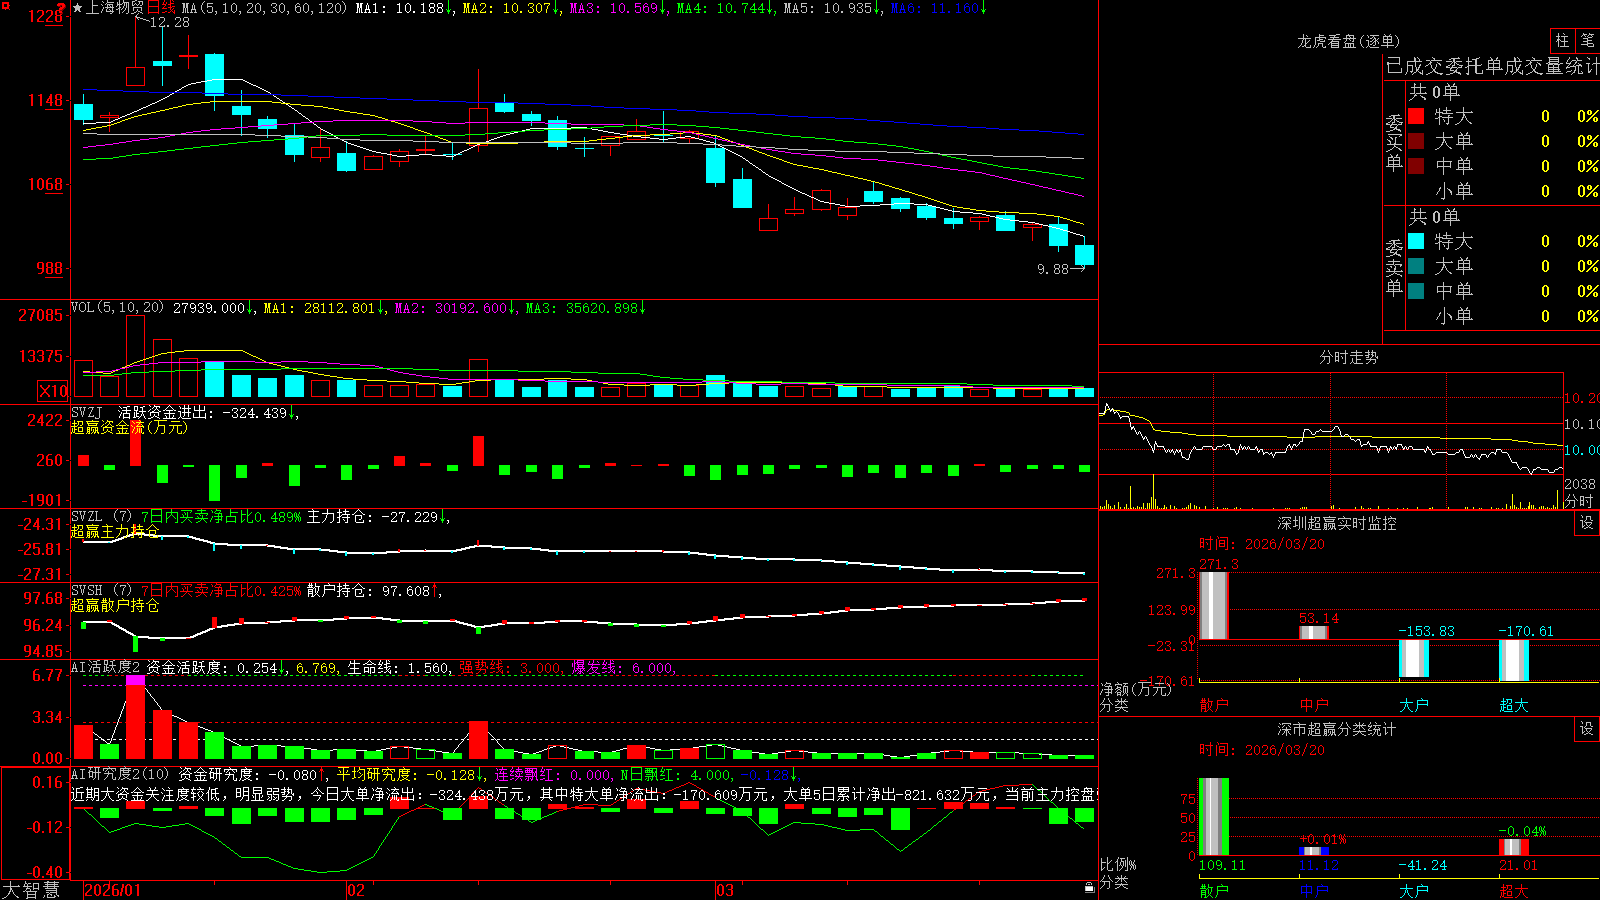The height and width of the screenshot is (900, 1600).
Task: Click the 9.88 low price marker
Action: [x=1053, y=269]
